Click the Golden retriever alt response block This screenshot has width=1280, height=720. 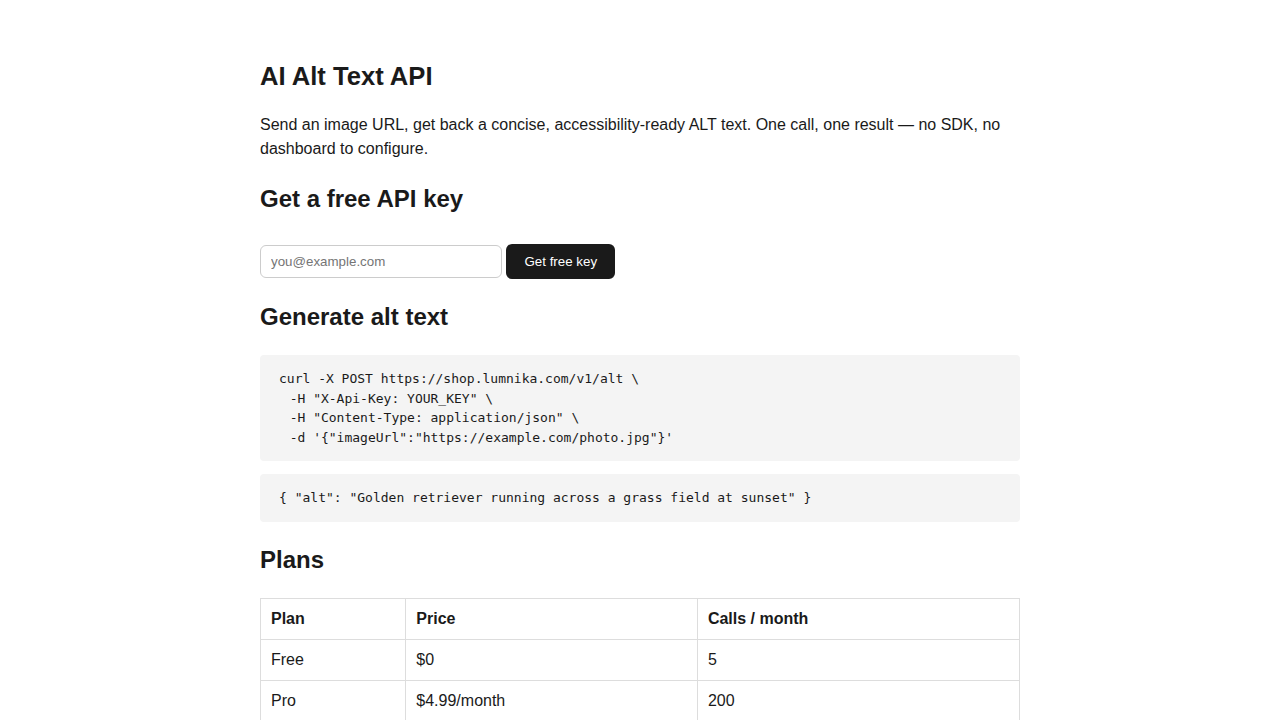point(640,498)
